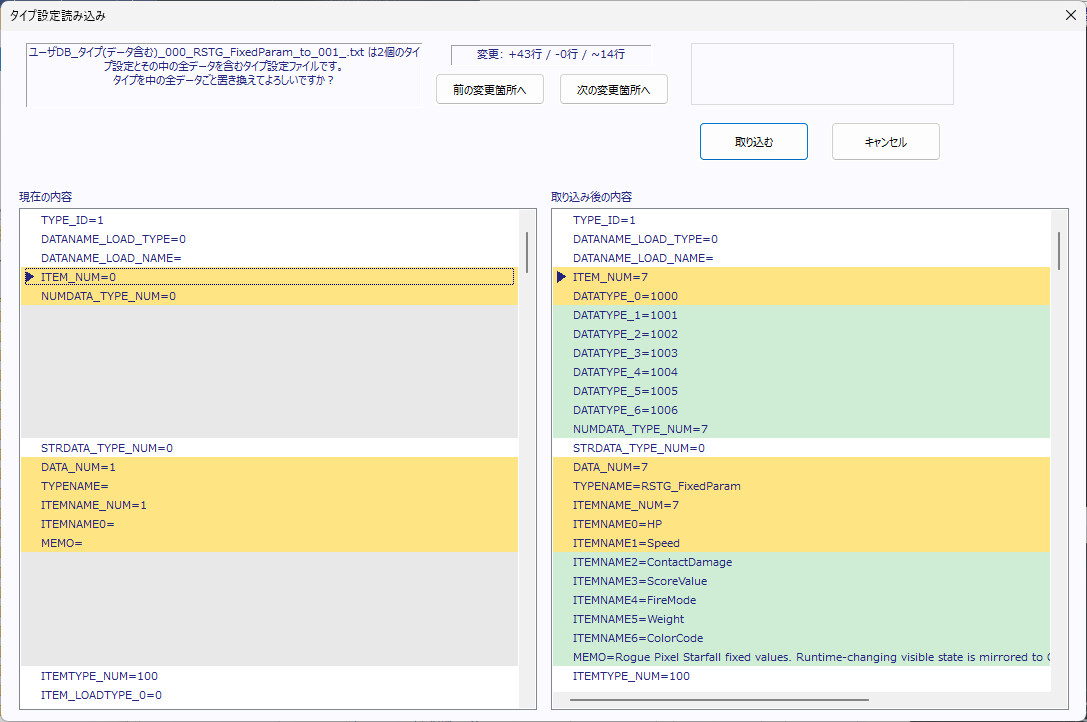Select ITEMNAME5=Weight row

click(801, 619)
